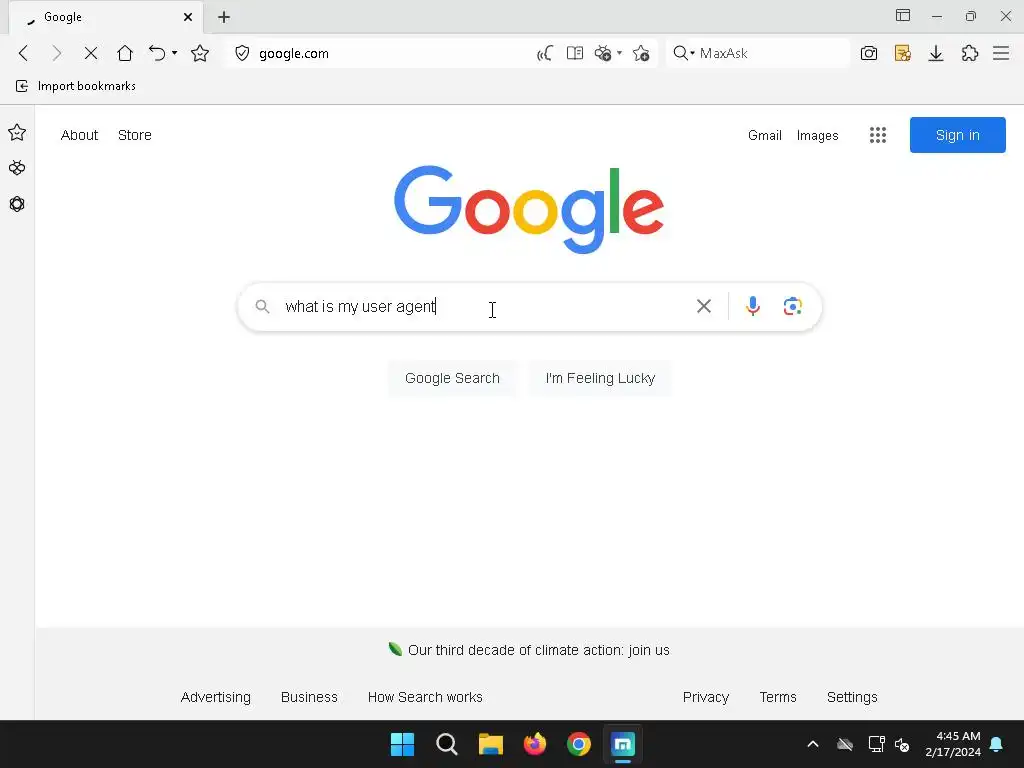Click the Google Search button
This screenshot has height=768, width=1024.
tap(452, 378)
